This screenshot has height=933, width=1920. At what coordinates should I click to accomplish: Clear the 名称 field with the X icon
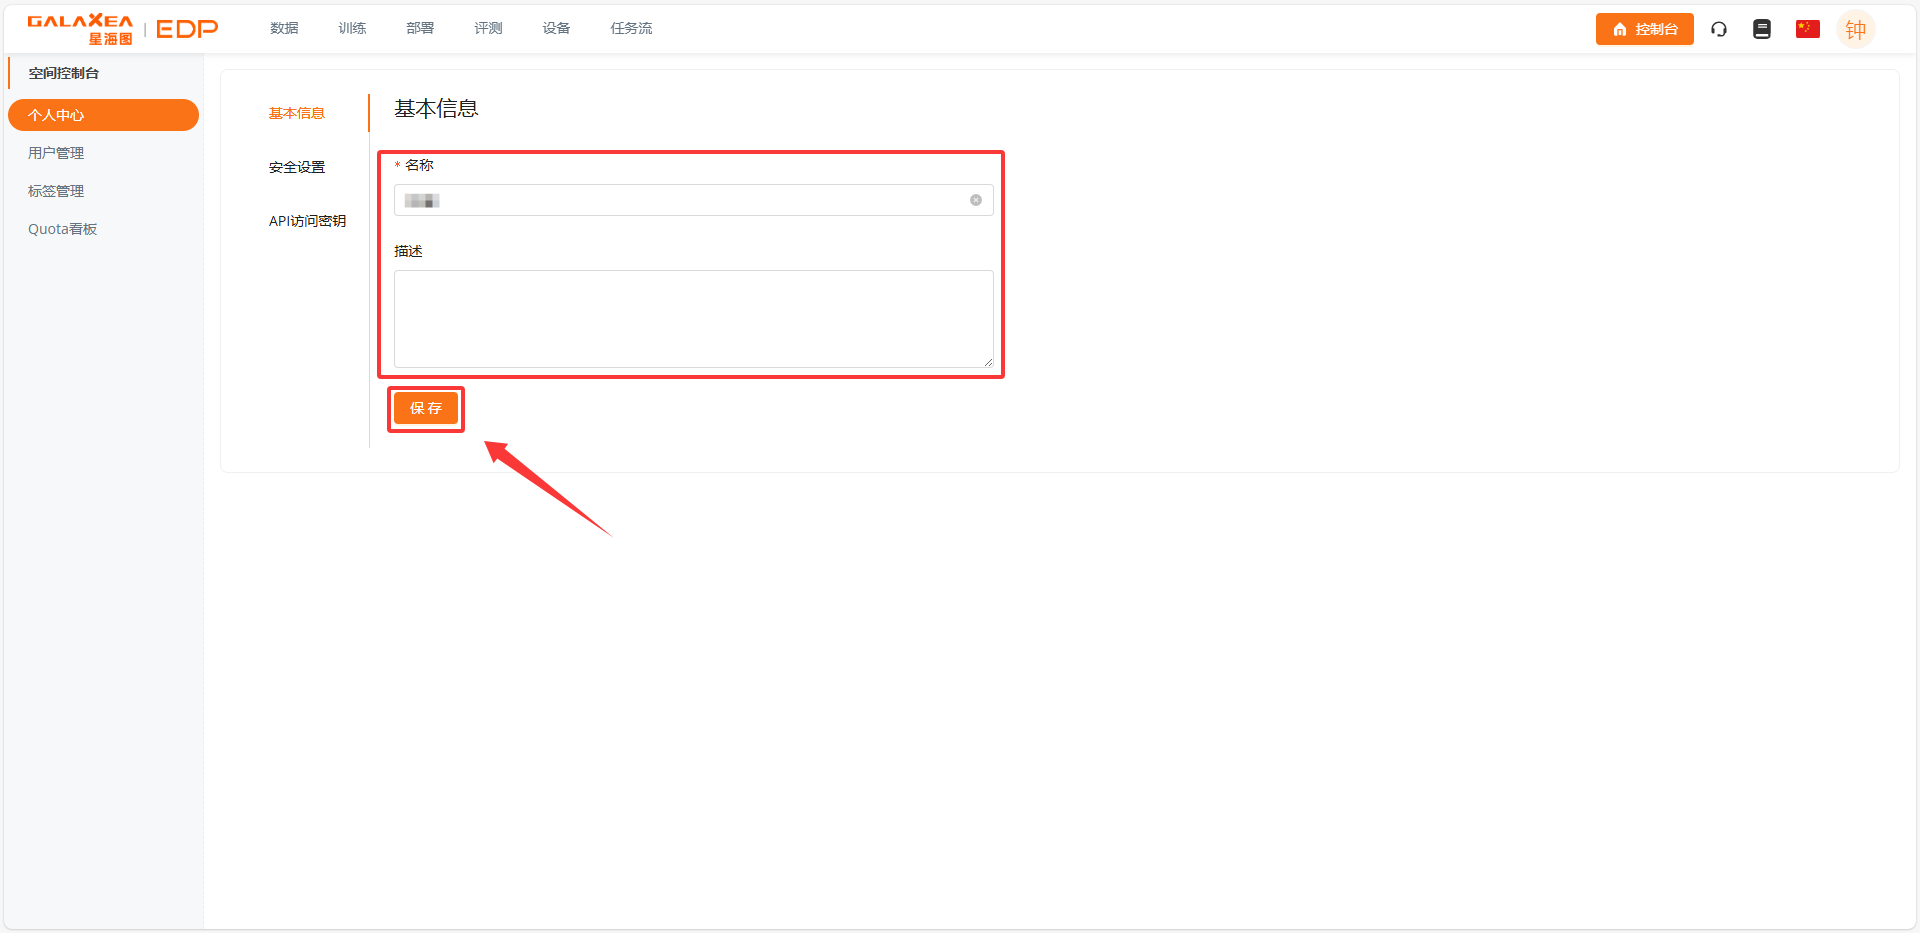[x=976, y=200]
